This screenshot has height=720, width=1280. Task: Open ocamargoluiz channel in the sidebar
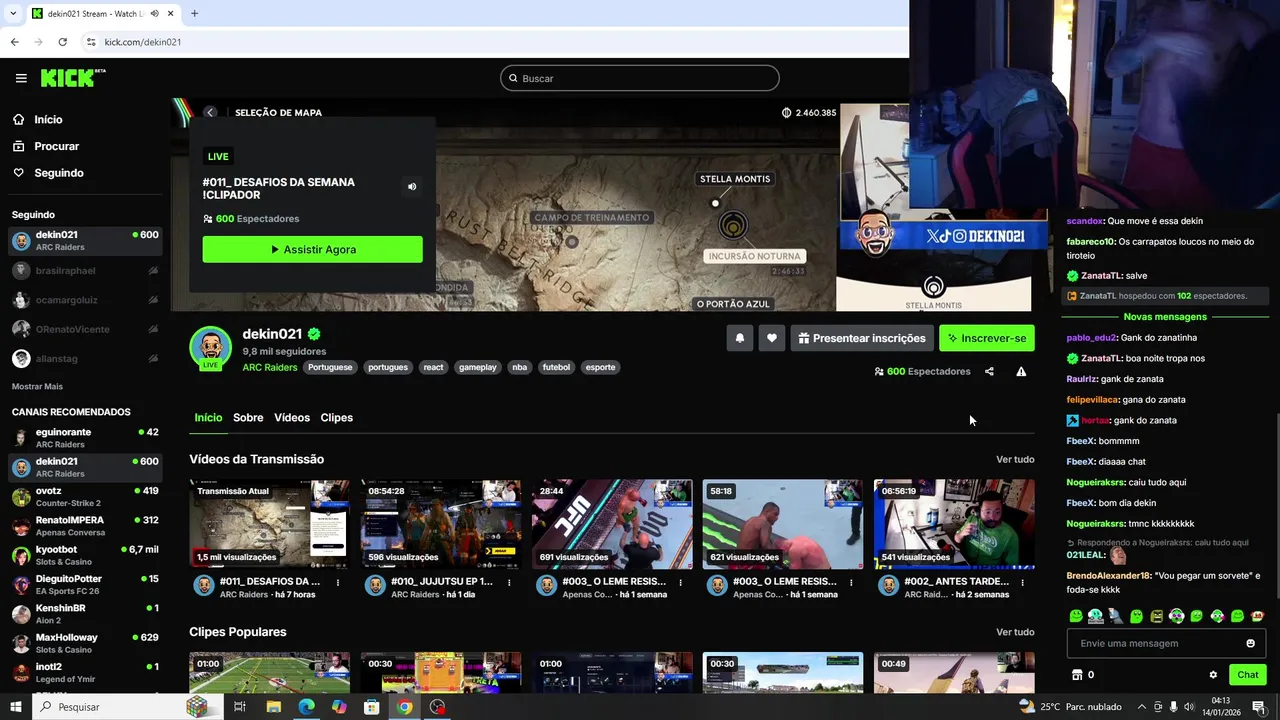coord(85,300)
